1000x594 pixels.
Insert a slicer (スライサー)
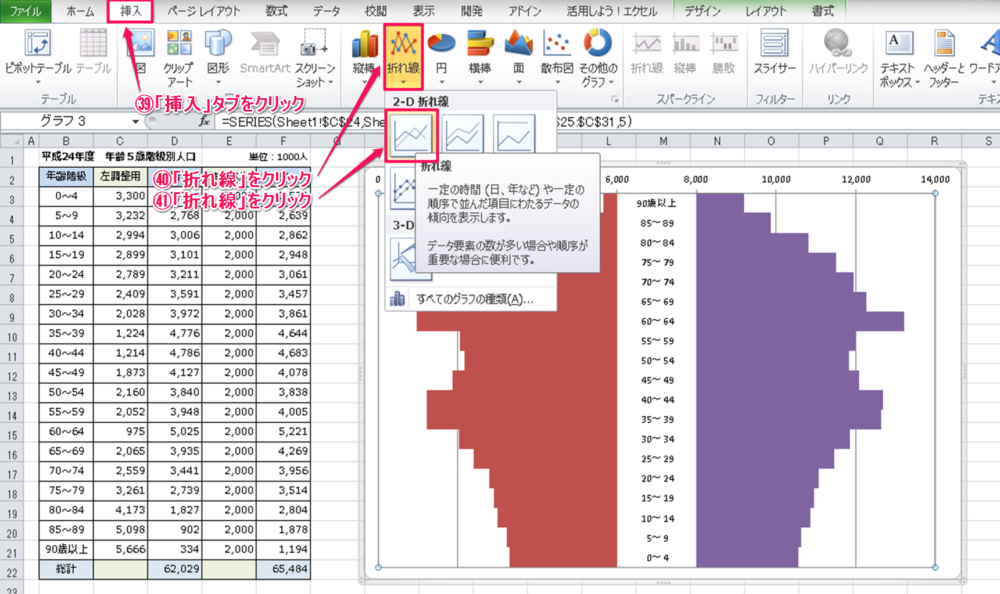[x=775, y=53]
